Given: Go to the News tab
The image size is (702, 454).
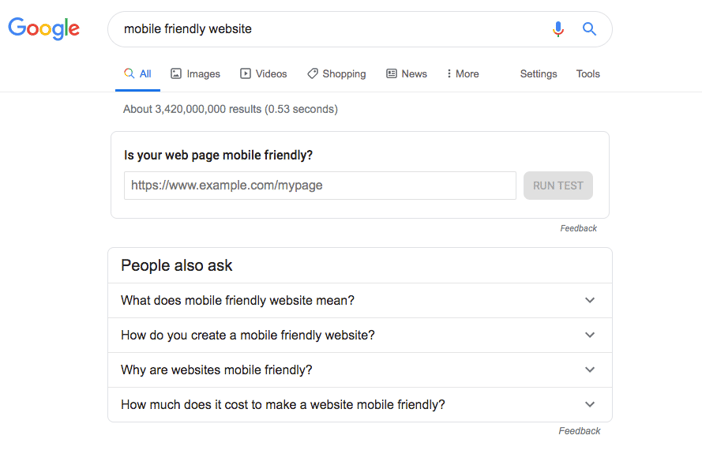Looking at the screenshot, I should tap(406, 74).
